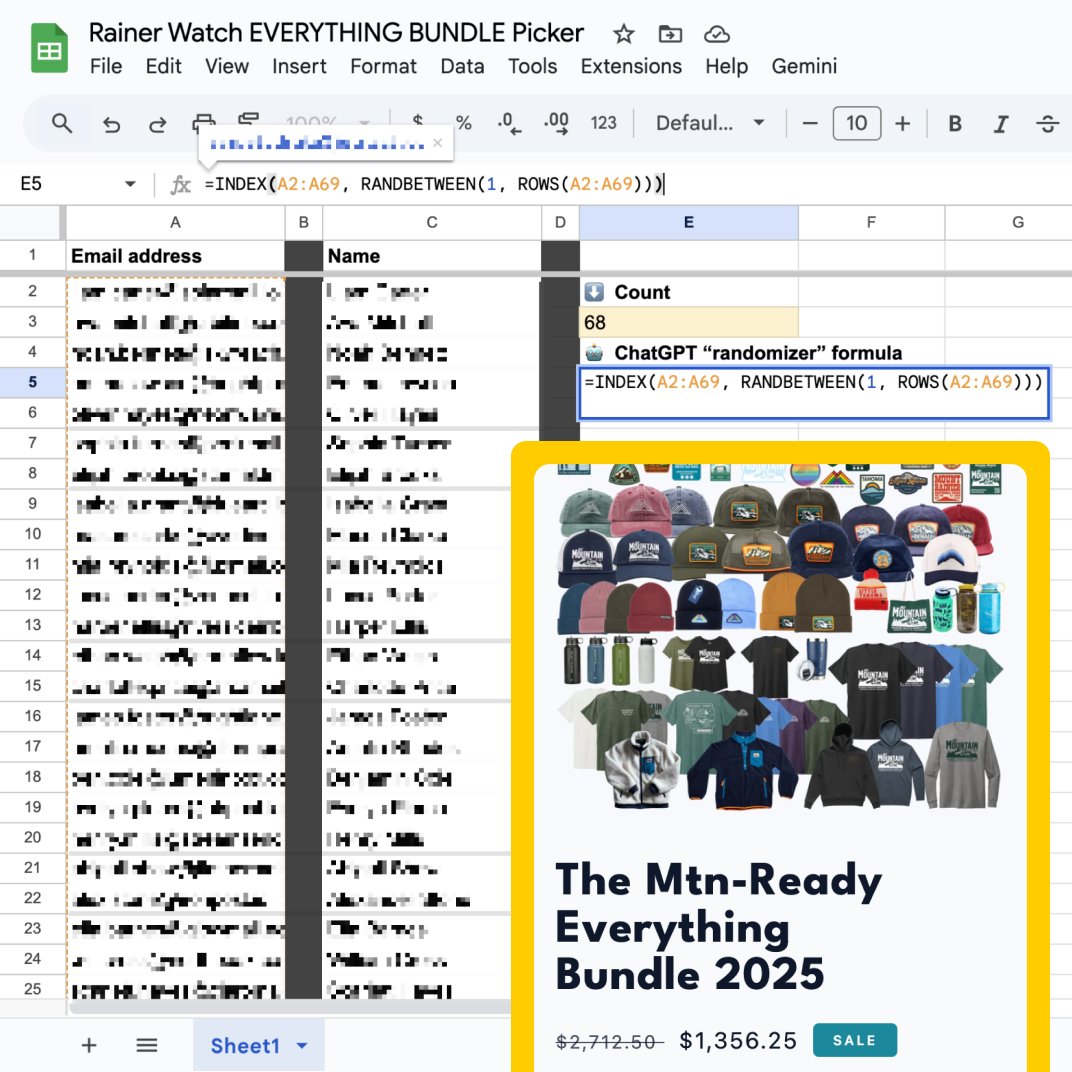Select row 5 header

click(x=32, y=382)
